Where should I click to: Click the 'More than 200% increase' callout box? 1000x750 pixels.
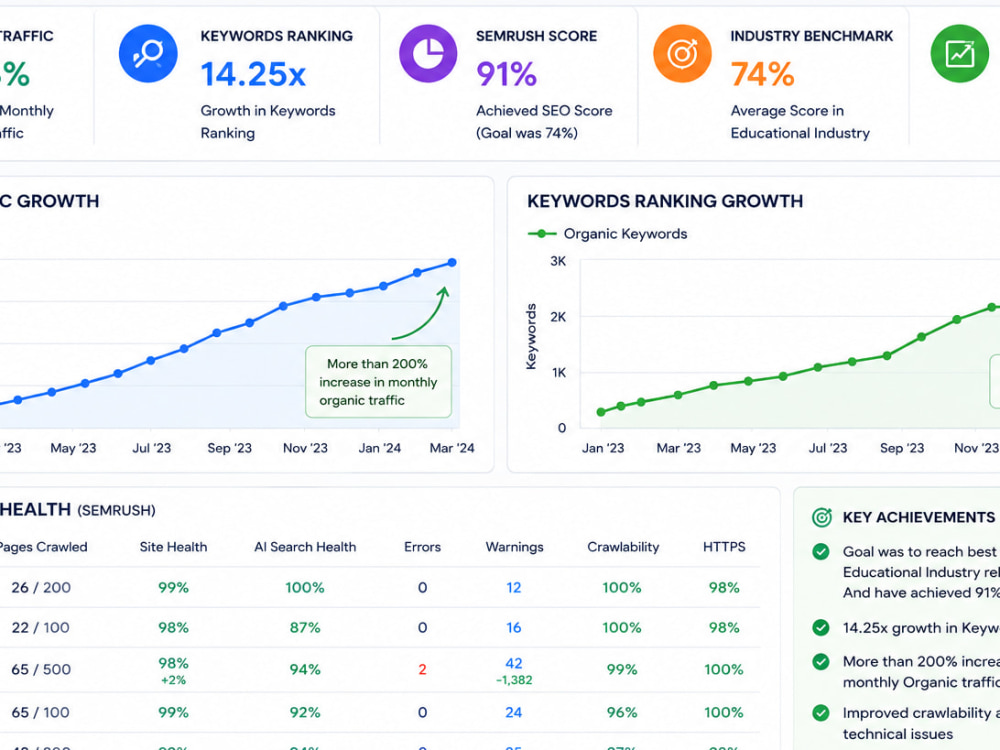[378, 382]
